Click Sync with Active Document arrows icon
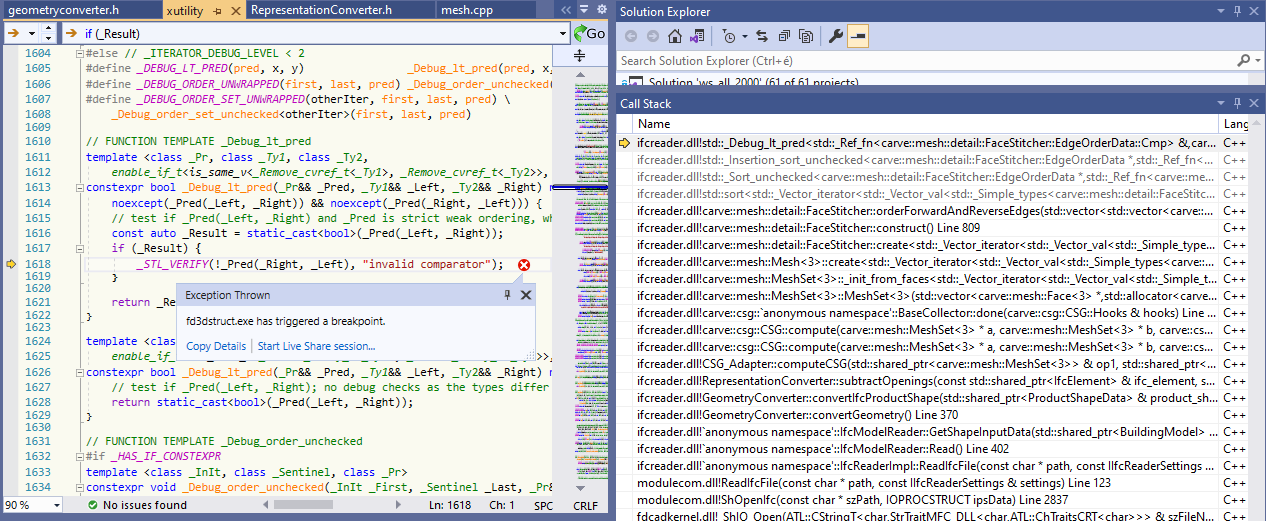Image resolution: width=1266 pixels, height=521 pixels. (x=762, y=36)
